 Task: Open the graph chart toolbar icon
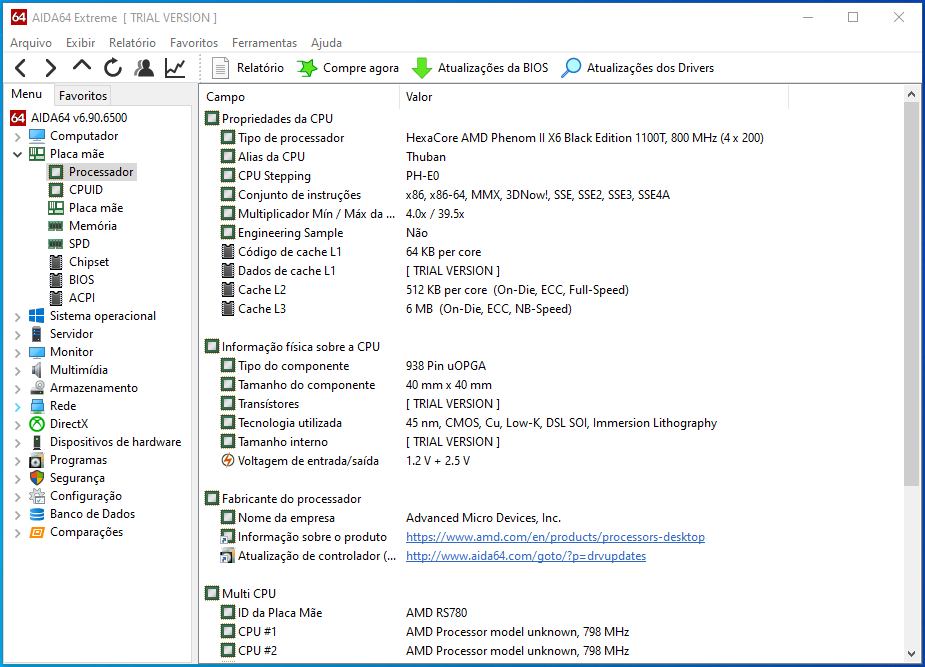click(x=175, y=68)
